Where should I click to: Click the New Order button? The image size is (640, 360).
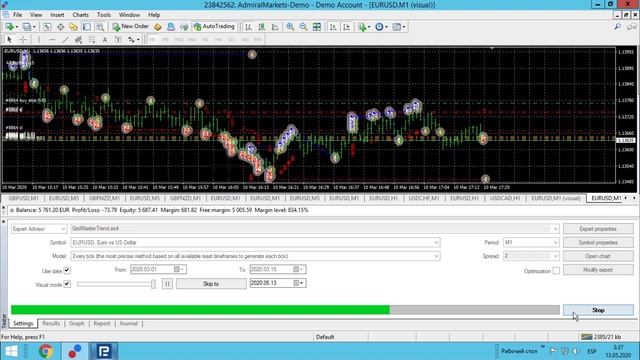pos(131,27)
